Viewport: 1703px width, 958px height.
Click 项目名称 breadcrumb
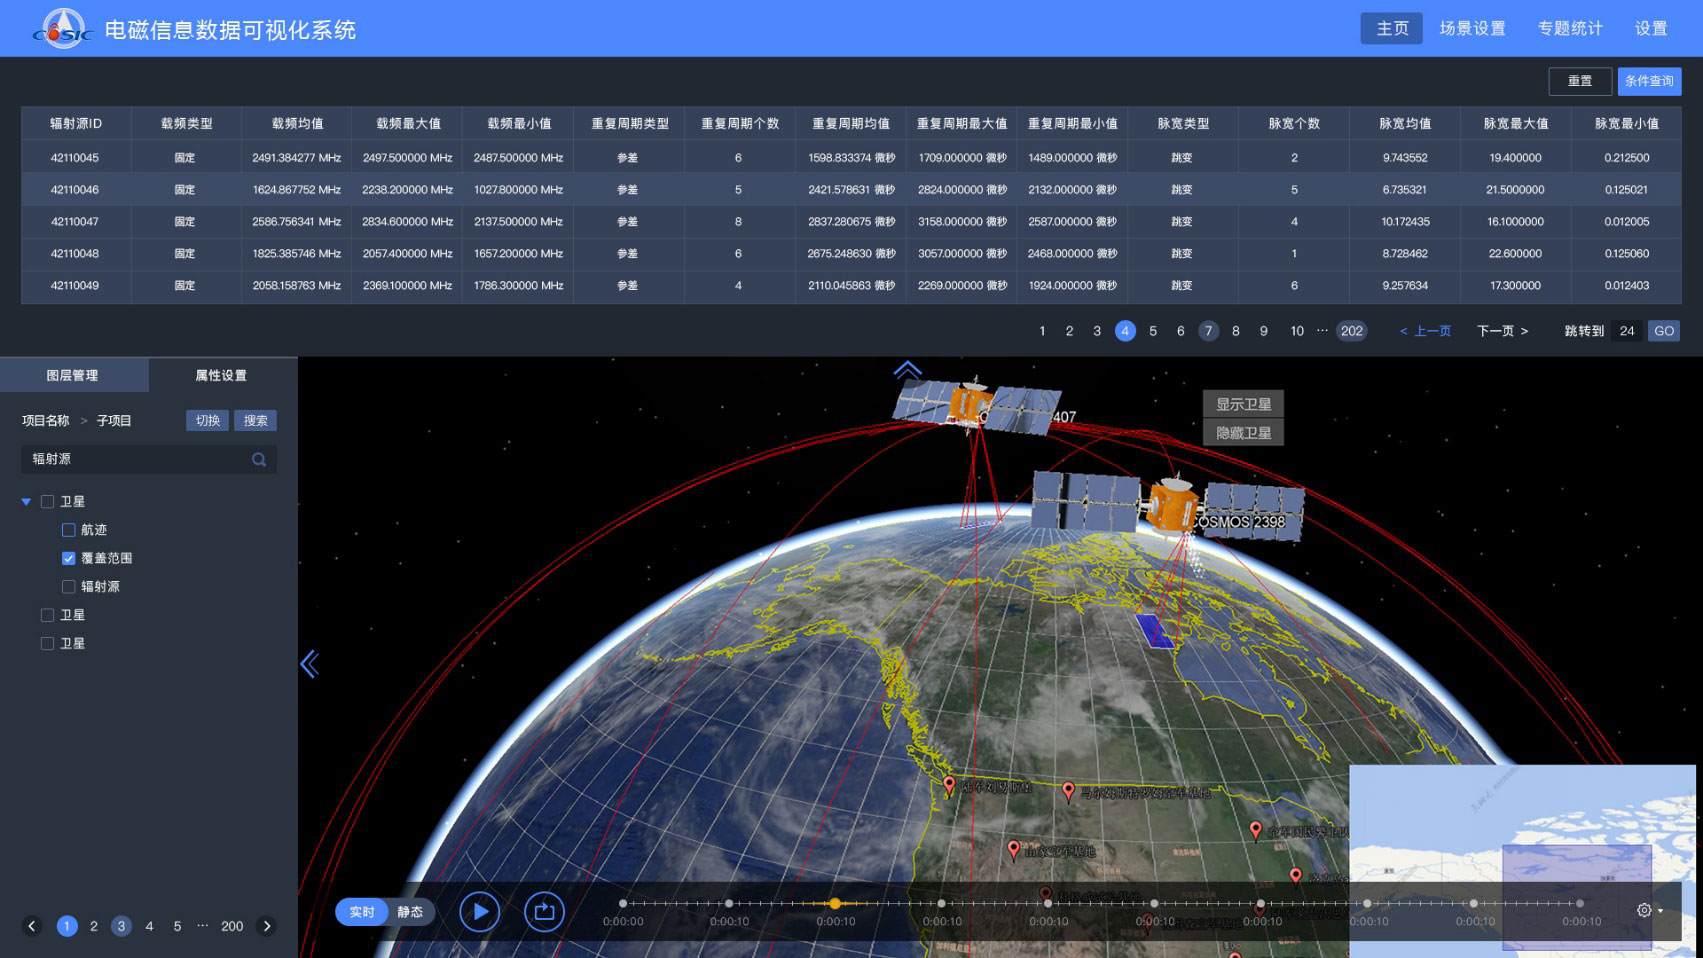tap(46, 421)
